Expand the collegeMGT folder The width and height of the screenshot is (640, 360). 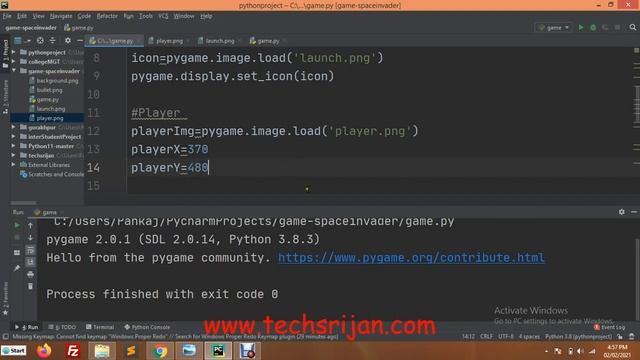coord(13,62)
